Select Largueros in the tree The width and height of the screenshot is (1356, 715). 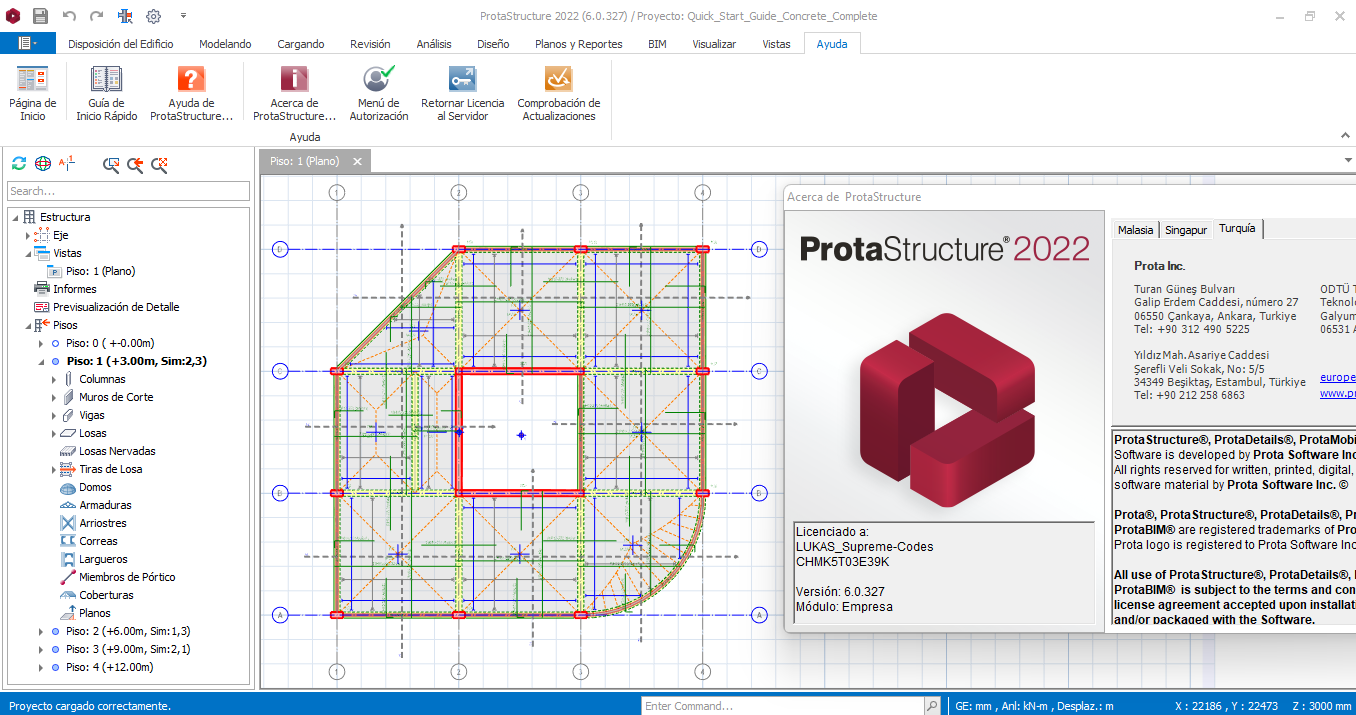coord(103,559)
